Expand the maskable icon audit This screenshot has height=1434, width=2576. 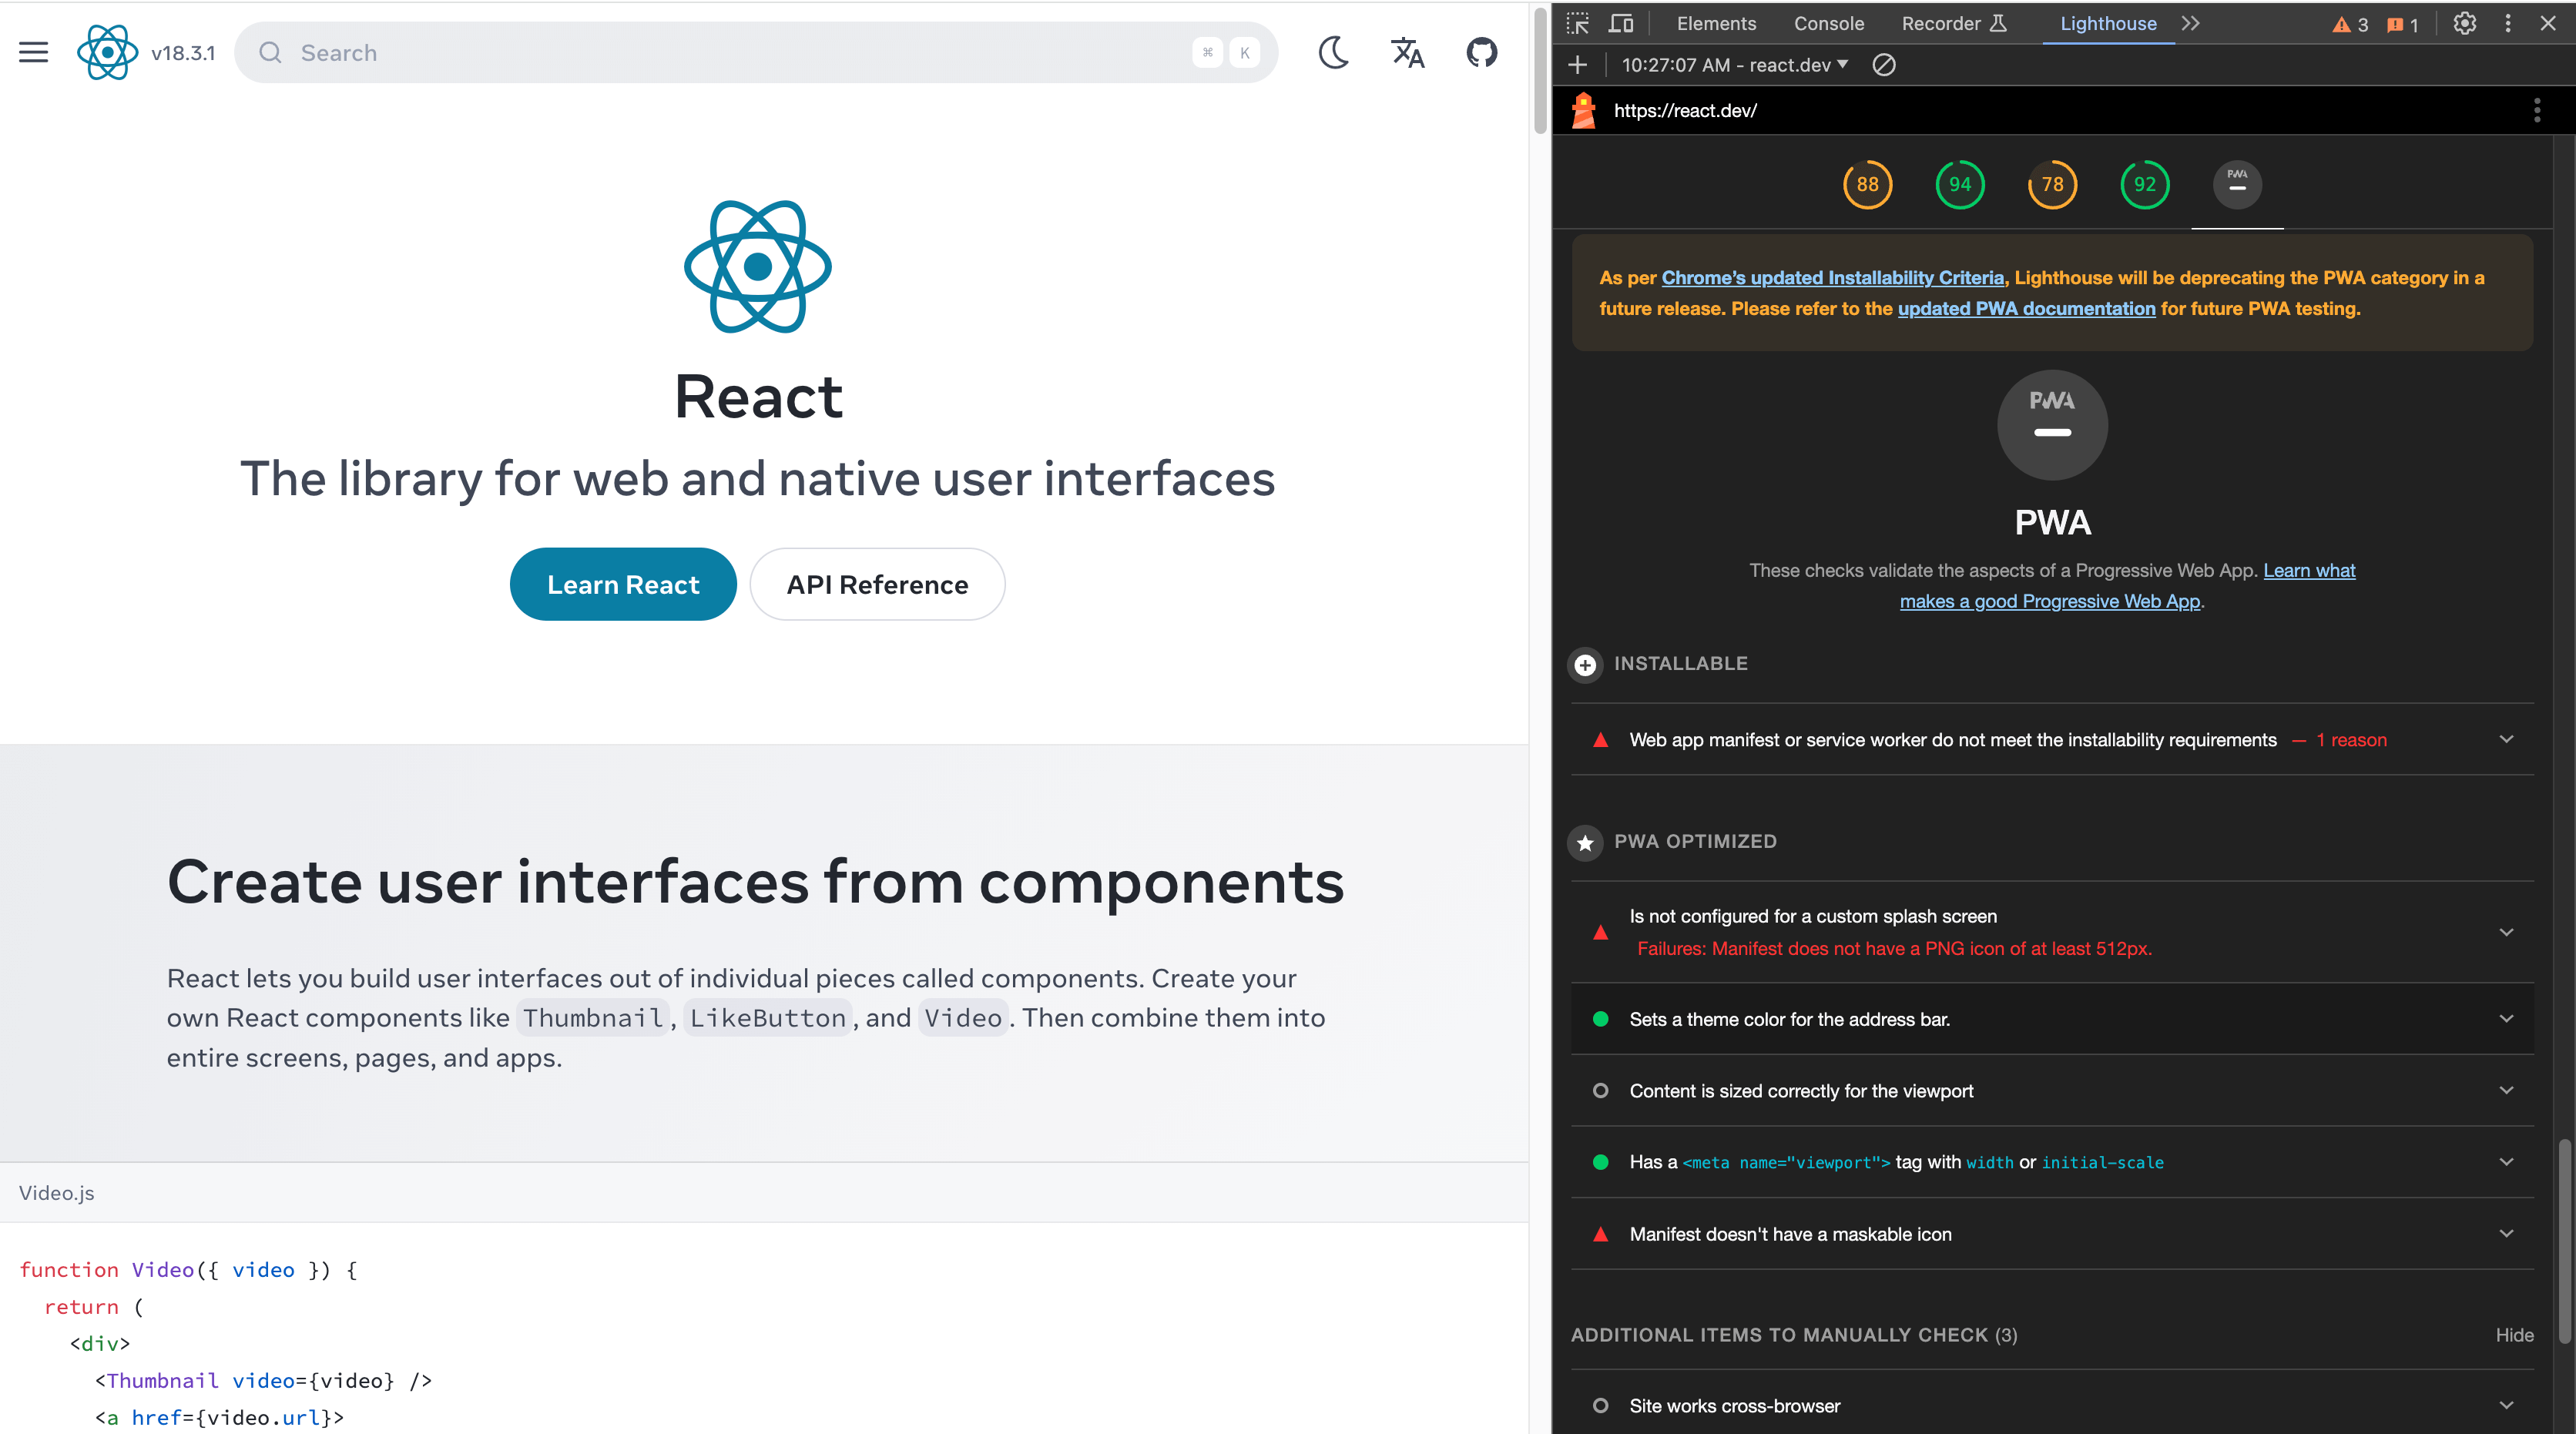click(2053, 1234)
